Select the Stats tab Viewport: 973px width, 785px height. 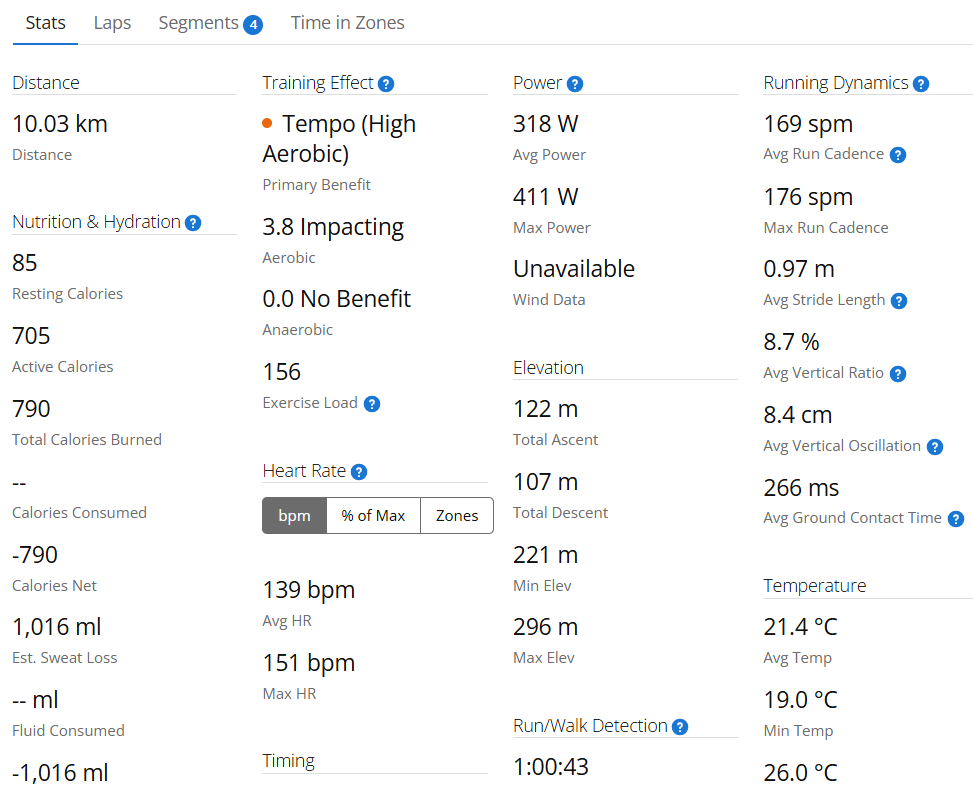45,23
